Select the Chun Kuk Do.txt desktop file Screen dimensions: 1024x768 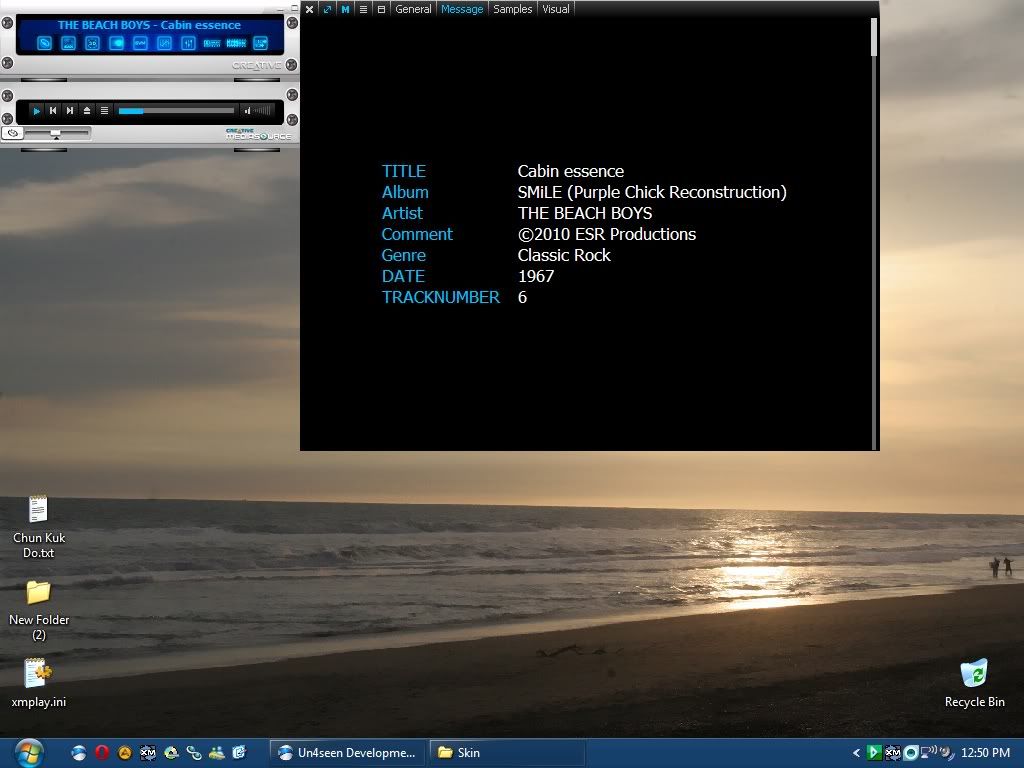click(x=39, y=528)
